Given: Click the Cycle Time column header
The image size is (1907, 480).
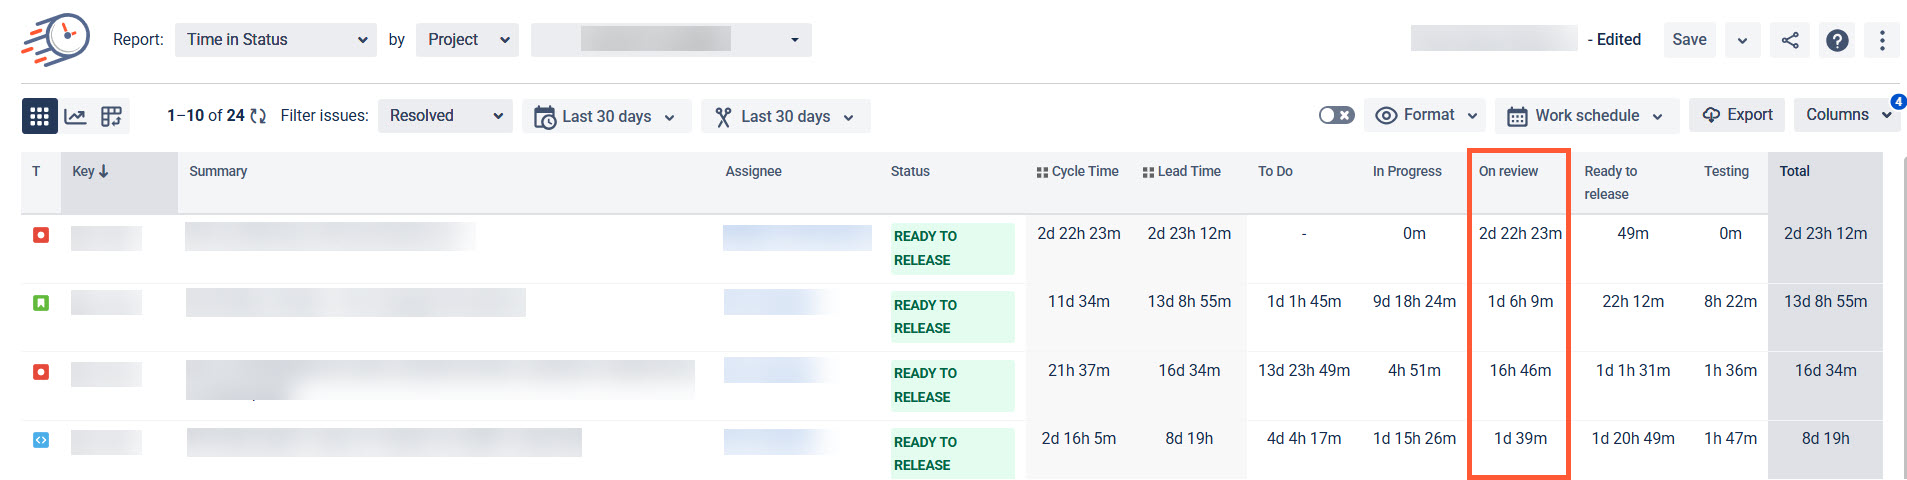Looking at the screenshot, I should (1078, 171).
